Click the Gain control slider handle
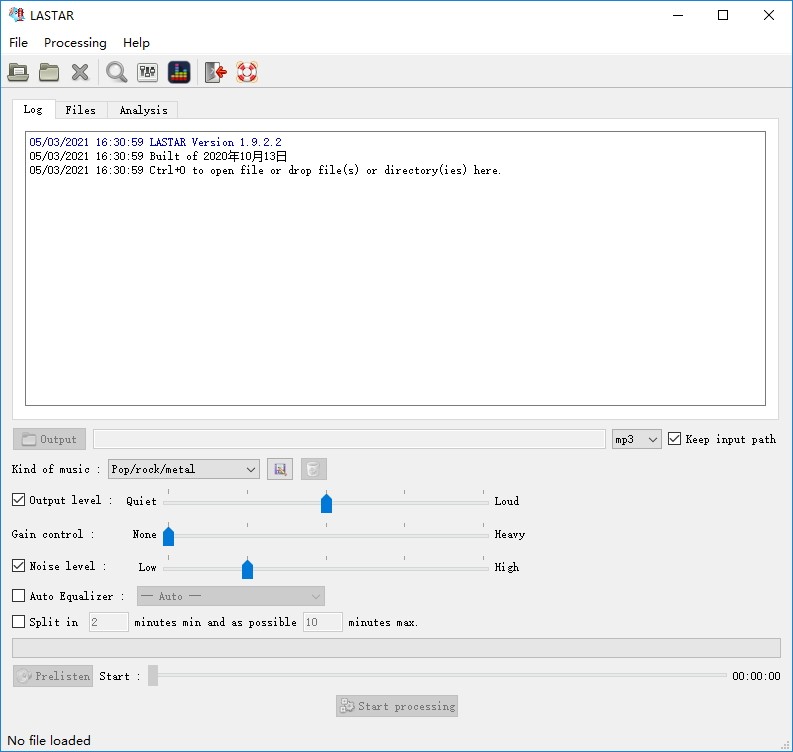 168,536
